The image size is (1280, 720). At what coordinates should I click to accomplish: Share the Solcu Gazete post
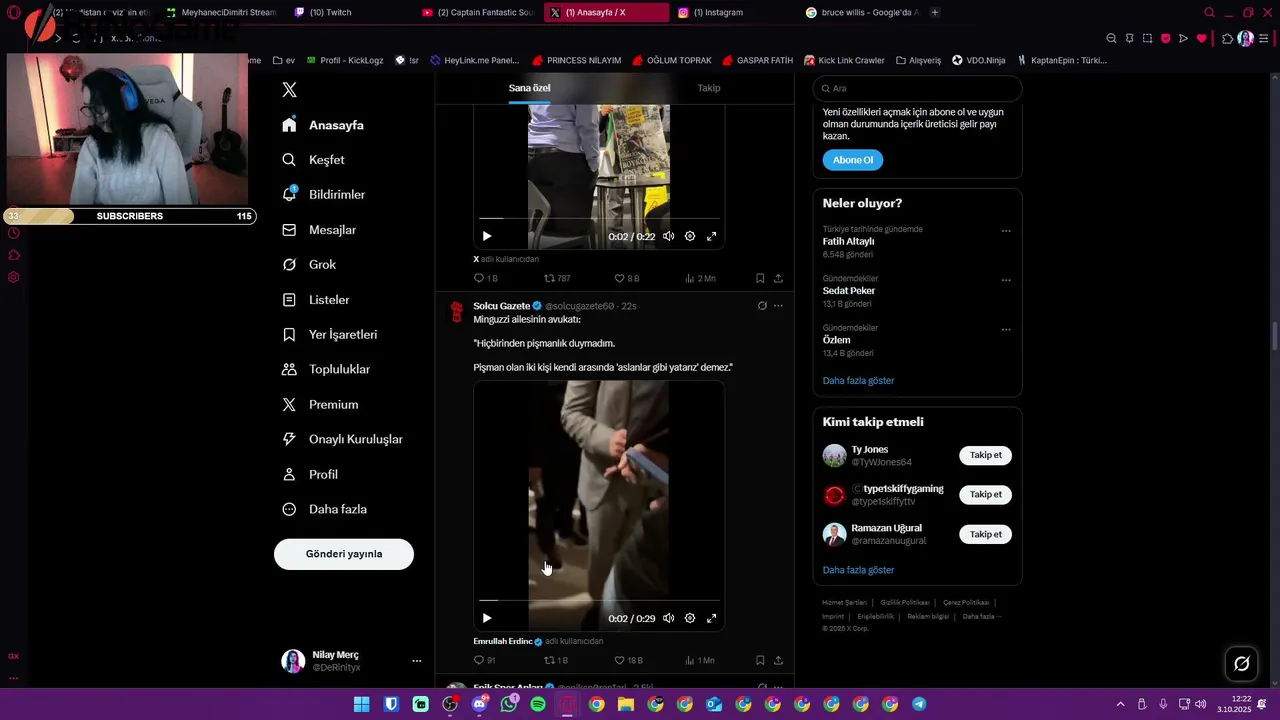[778, 661]
